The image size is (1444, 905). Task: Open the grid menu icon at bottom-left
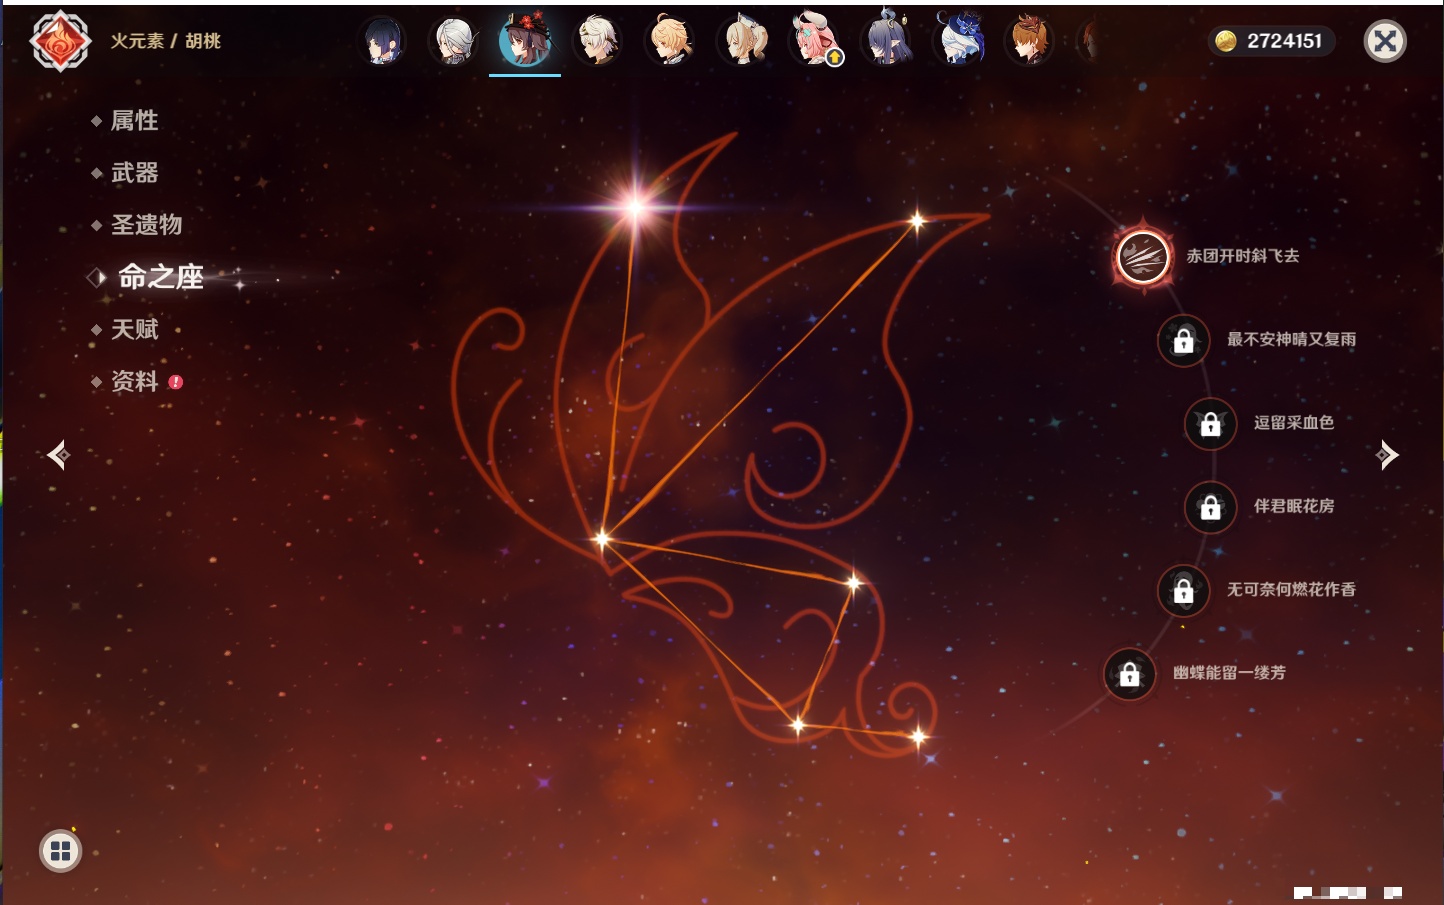[60, 851]
